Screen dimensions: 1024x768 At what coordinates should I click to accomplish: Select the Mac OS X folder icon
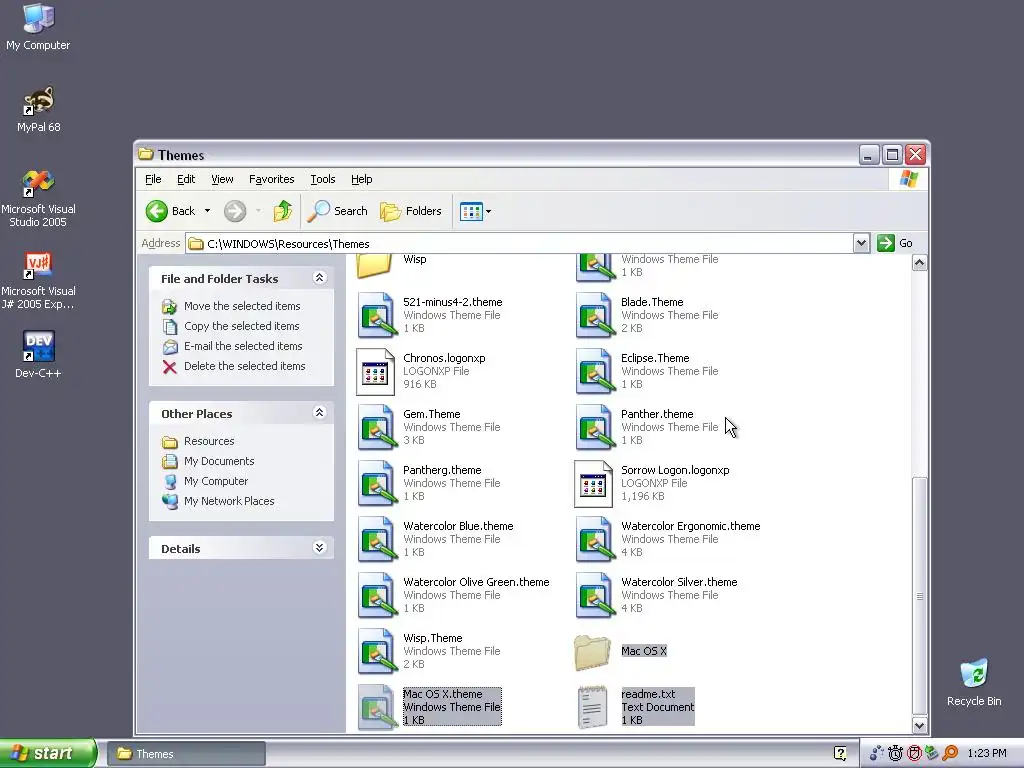coord(592,652)
